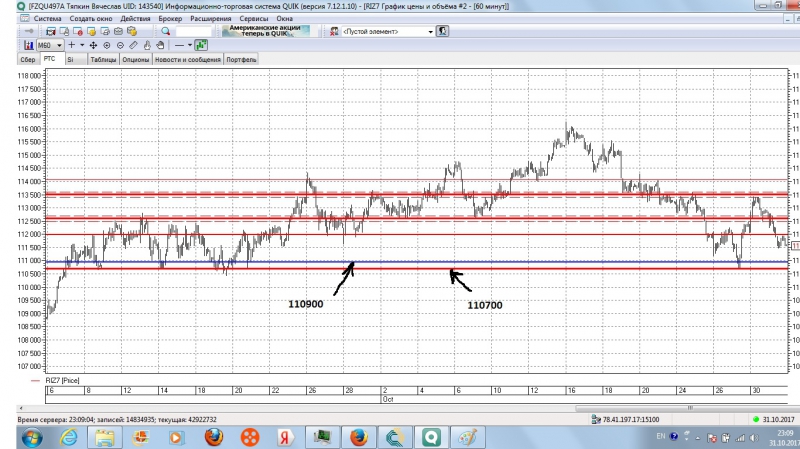This screenshot has width=800, height=449.
Task: Switch to the 'Портфель' tab
Action: pos(242,59)
